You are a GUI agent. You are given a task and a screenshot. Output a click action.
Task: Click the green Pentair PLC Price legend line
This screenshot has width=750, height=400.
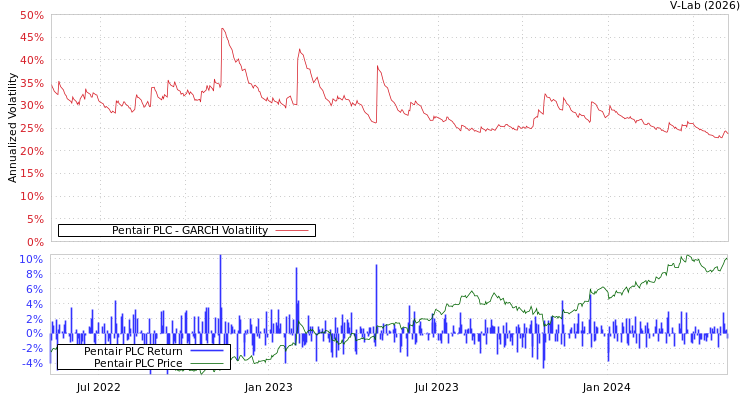206,363
